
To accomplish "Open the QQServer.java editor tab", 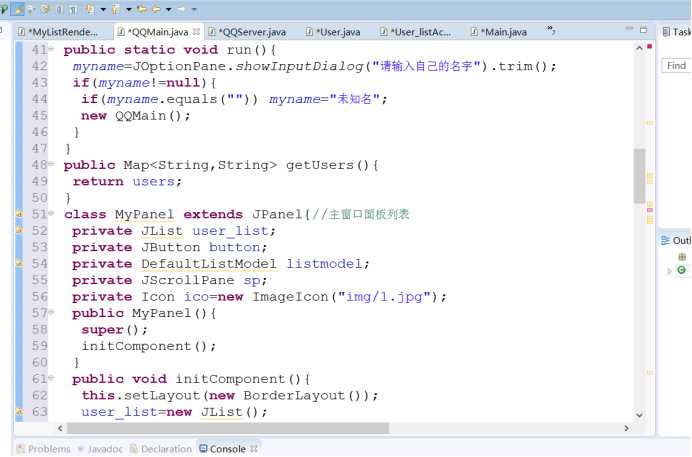I will click(247, 32).
